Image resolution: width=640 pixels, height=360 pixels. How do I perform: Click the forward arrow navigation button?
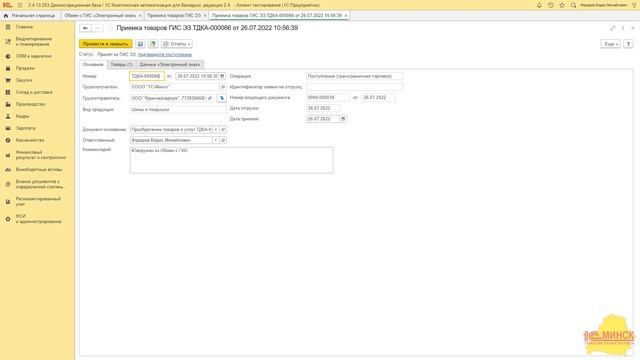[x=98, y=28]
